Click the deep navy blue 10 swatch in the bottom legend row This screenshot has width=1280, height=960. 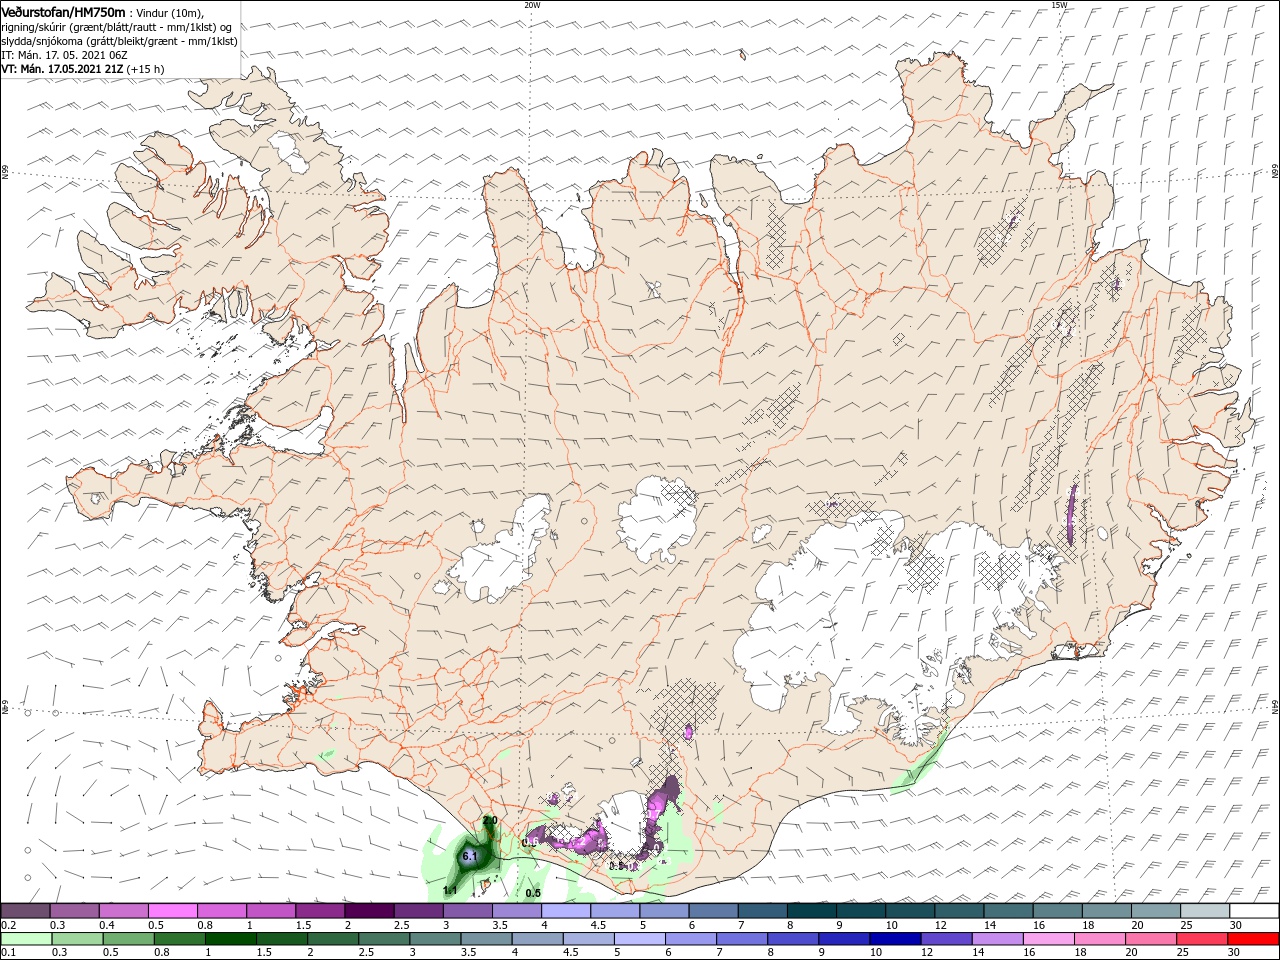point(895,939)
